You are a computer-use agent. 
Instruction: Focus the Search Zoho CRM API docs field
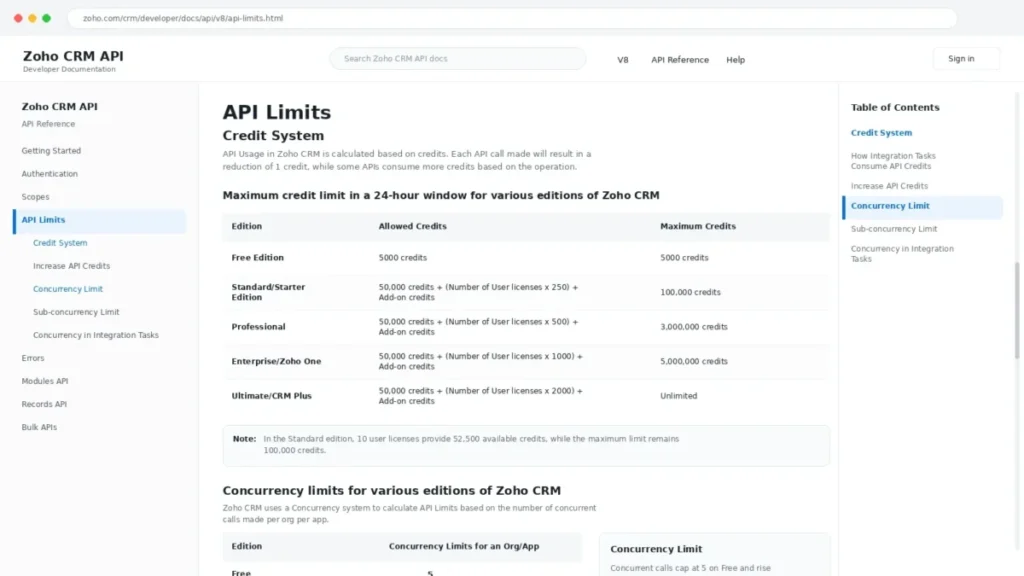pos(458,59)
